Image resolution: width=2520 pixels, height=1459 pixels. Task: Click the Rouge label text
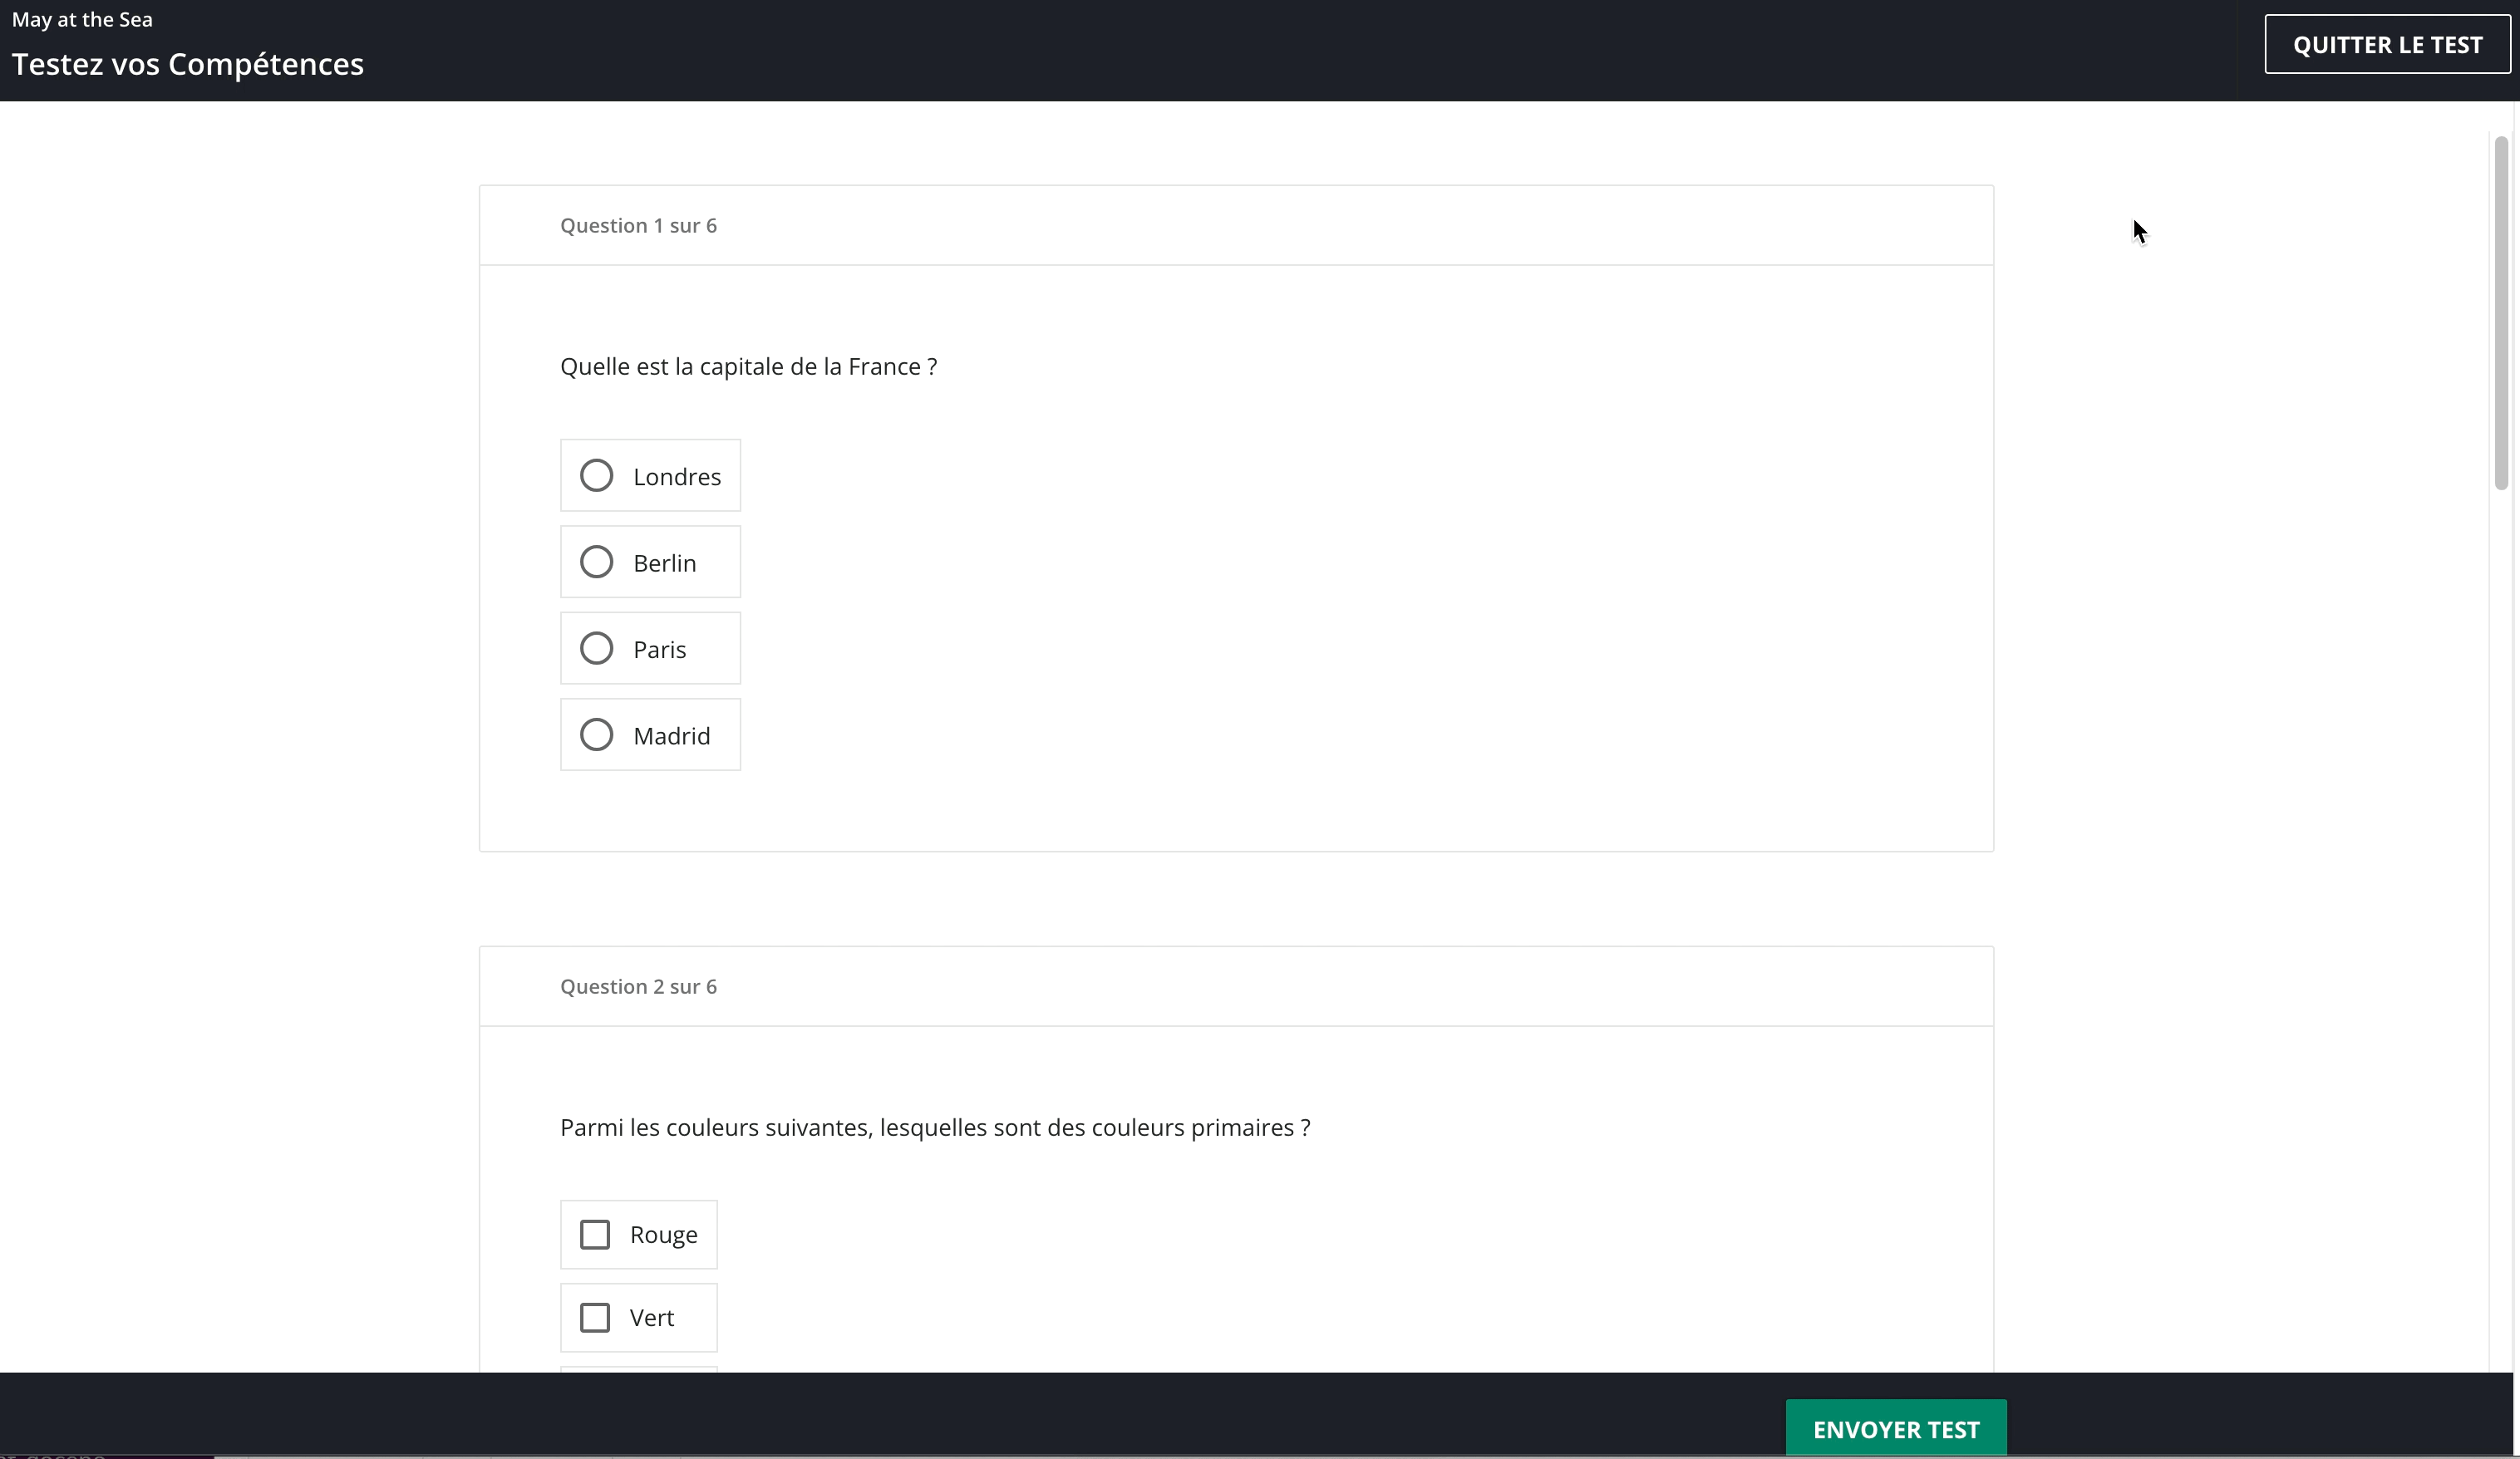pos(663,1235)
